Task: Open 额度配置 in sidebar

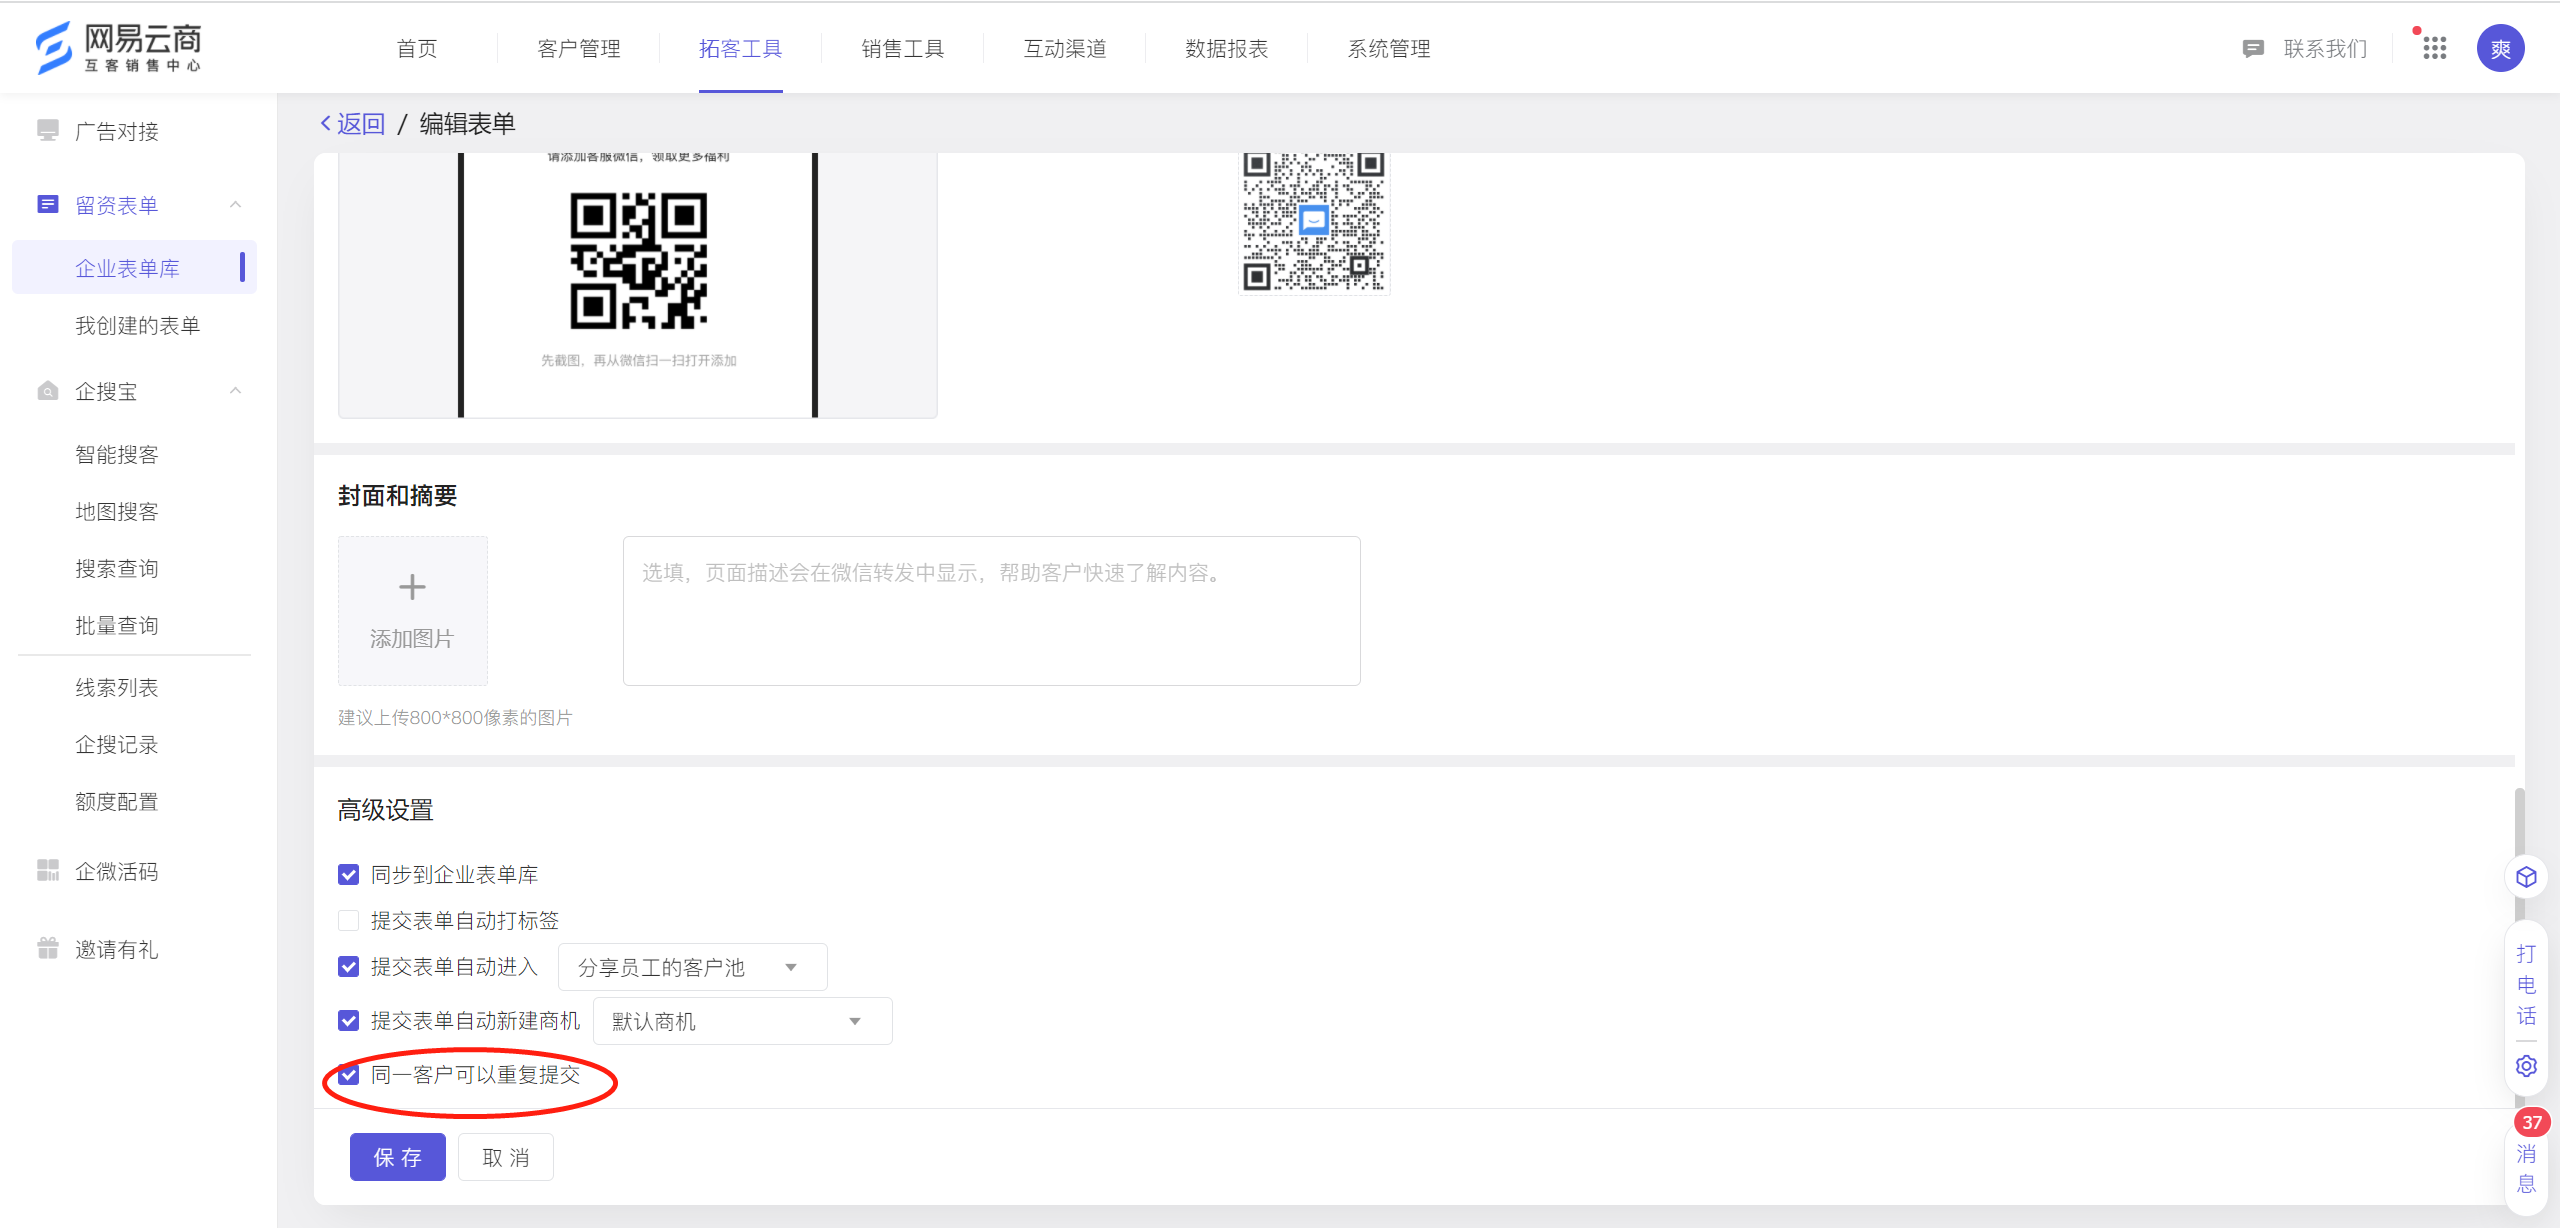Action: pyautogui.click(x=117, y=802)
